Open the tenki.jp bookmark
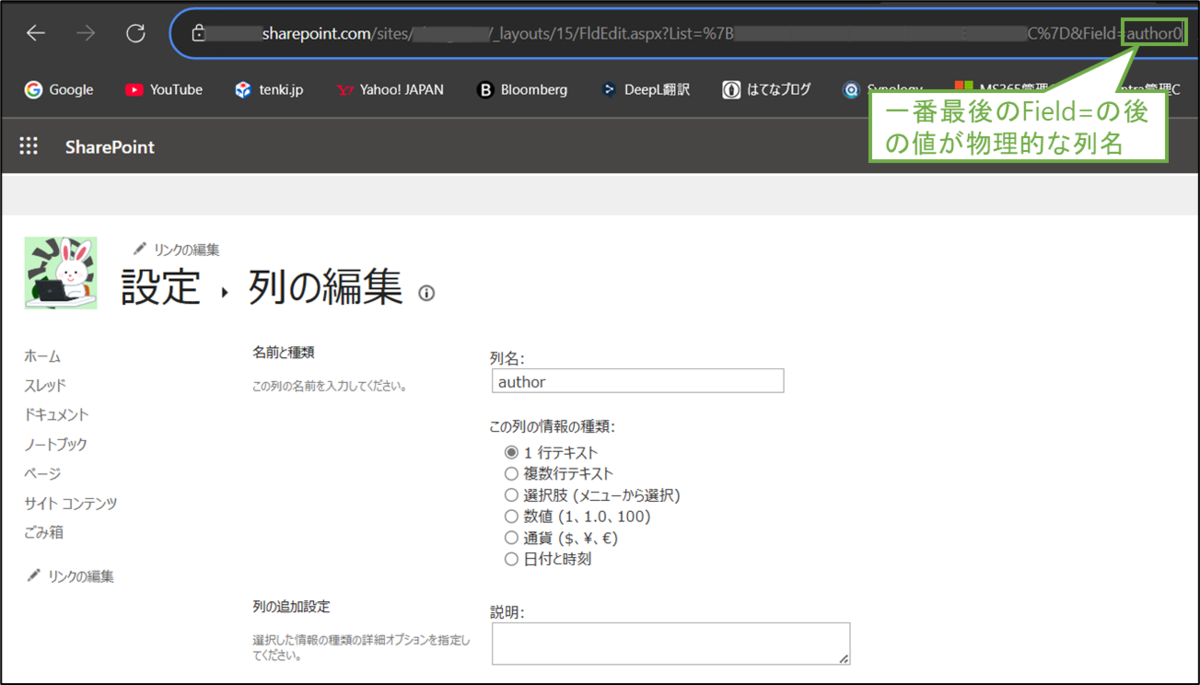The width and height of the screenshot is (1200, 685). click(x=272, y=89)
